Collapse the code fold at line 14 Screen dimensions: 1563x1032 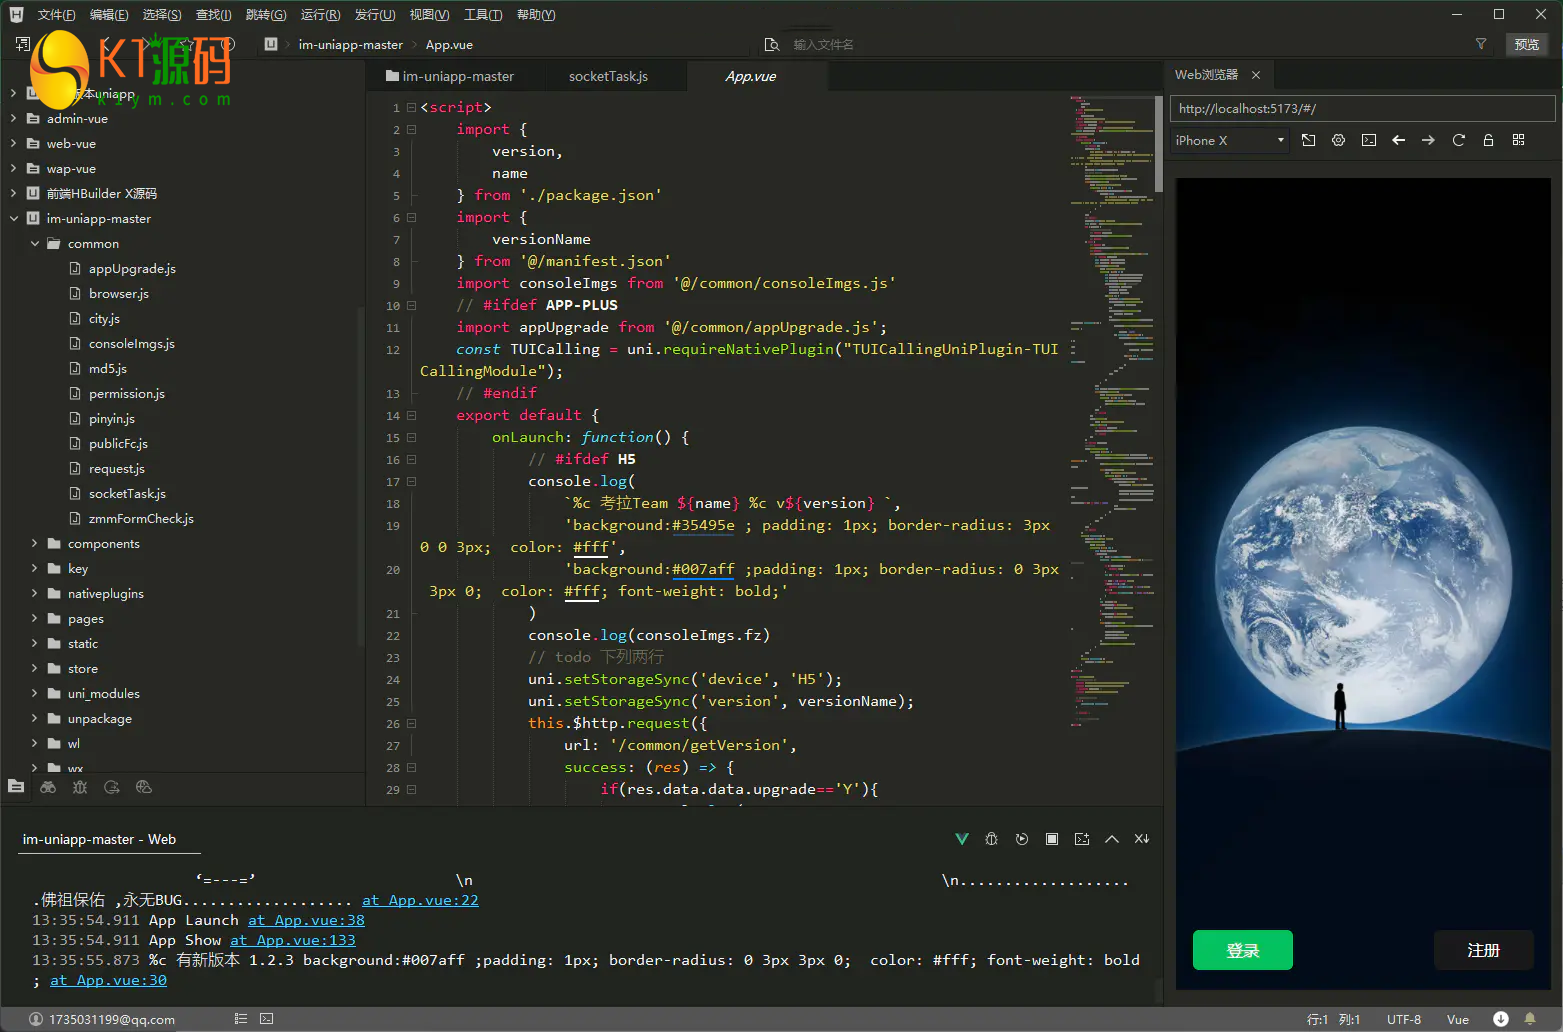(411, 416)
